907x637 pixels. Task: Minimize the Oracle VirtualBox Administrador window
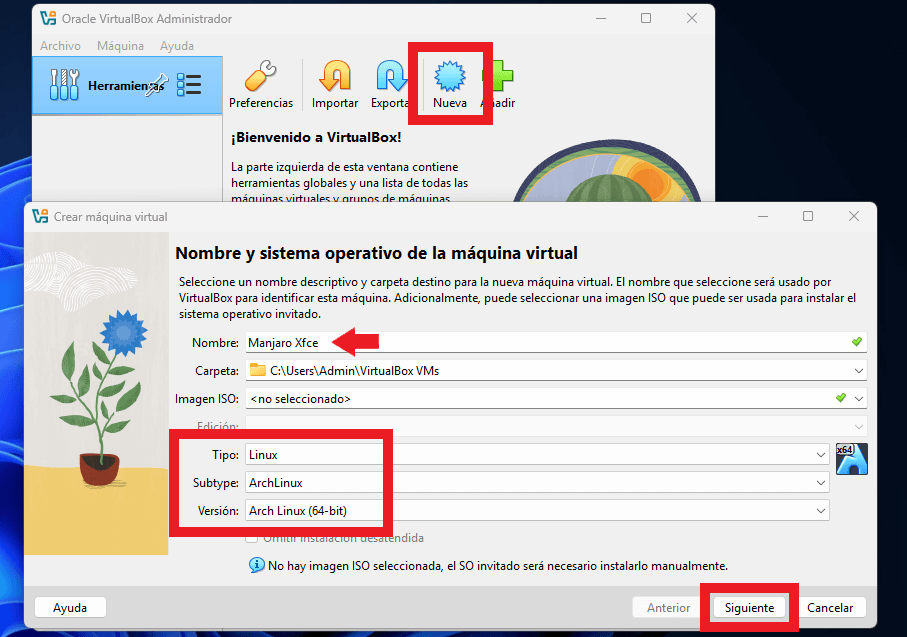point(601,19)
